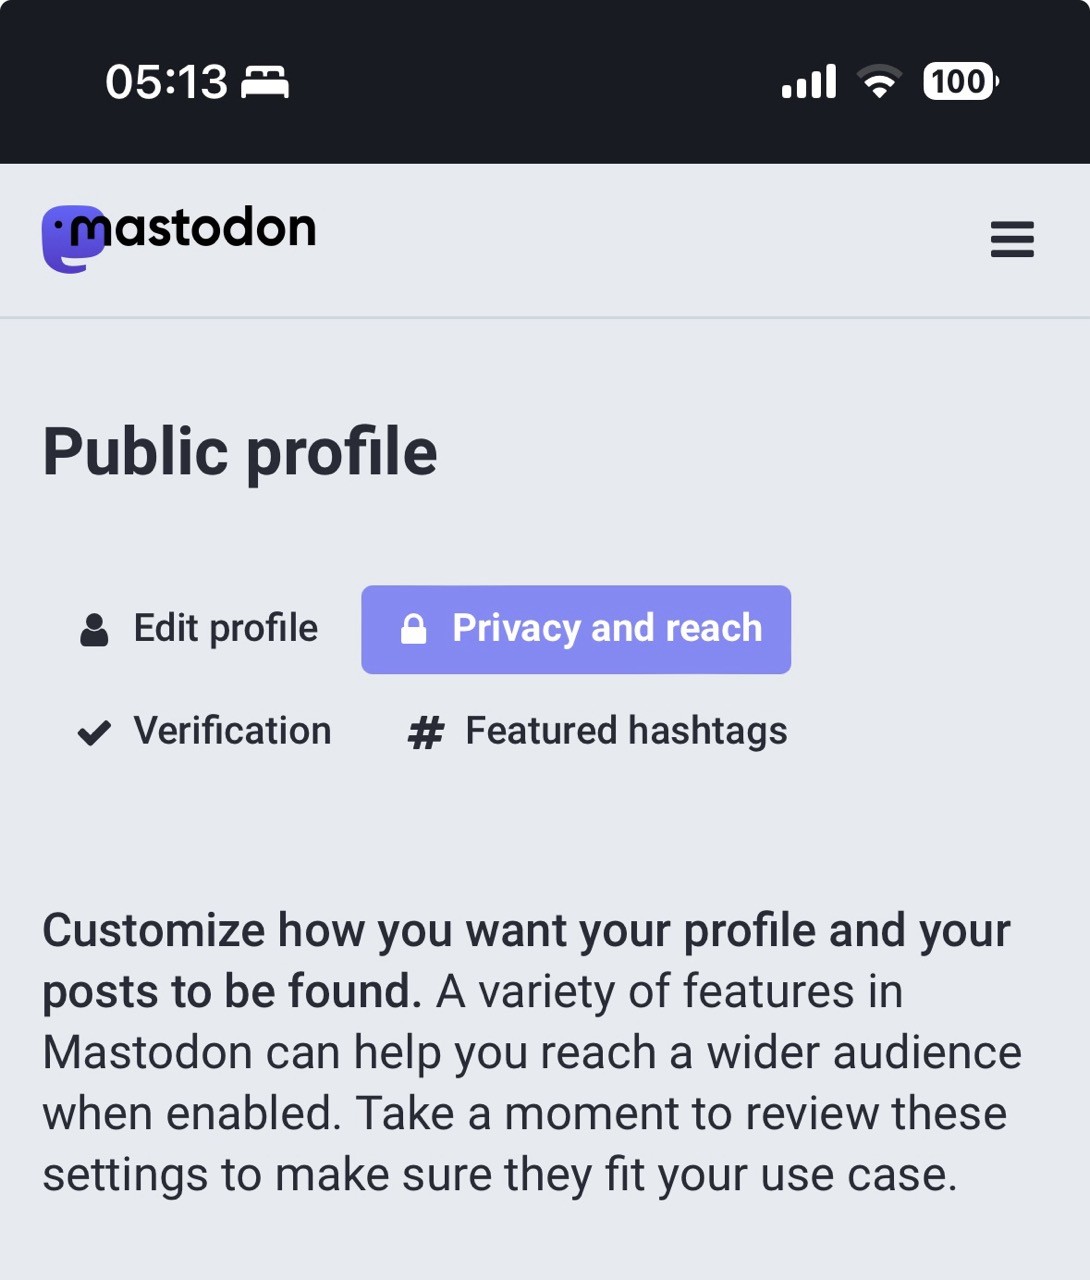1090x1280 pixels.
Task: Tap the cellular signal bars icon
Action: point(809,82)
